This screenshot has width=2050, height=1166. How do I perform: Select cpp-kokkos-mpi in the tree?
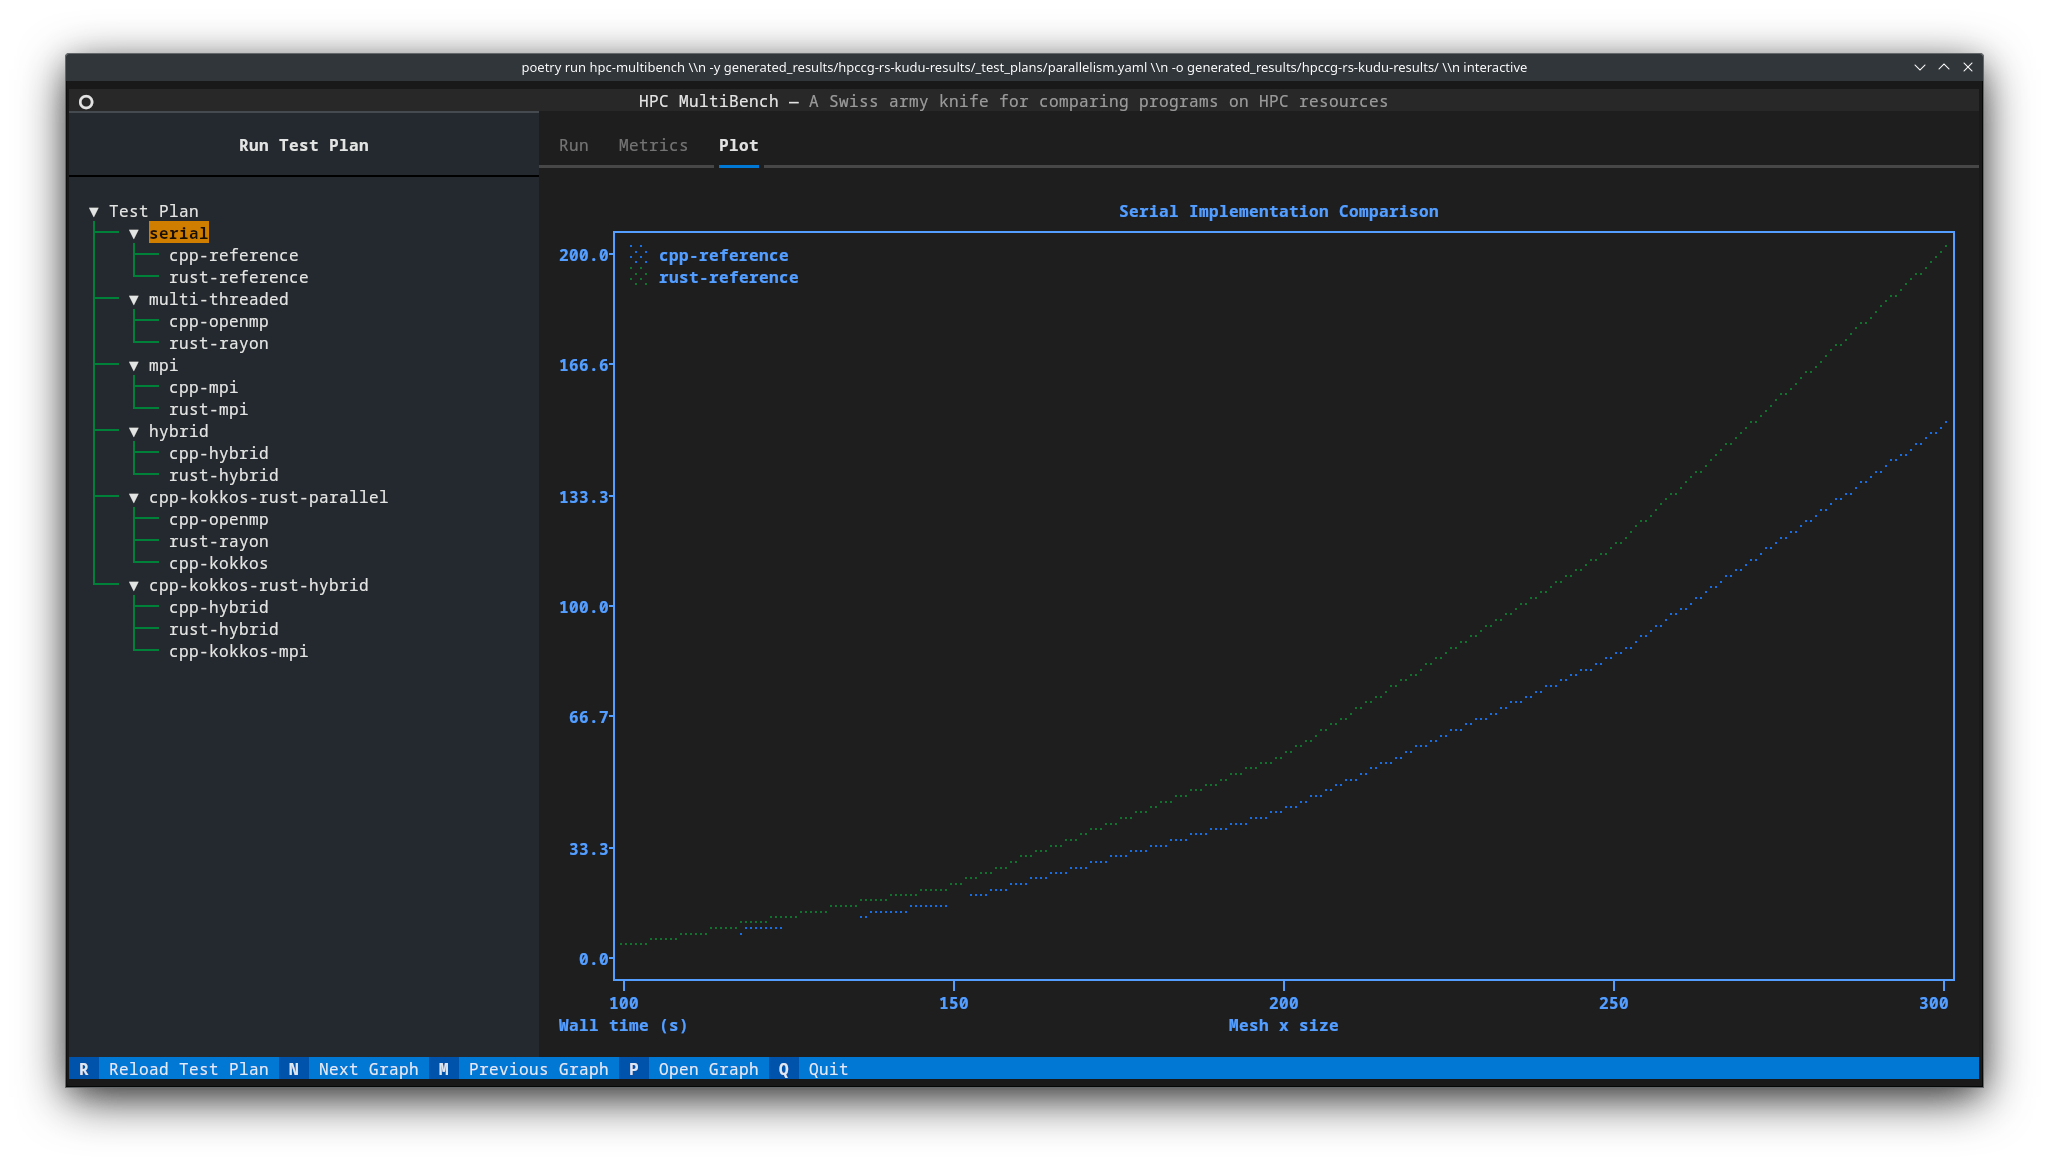click(x=239, y=652)
